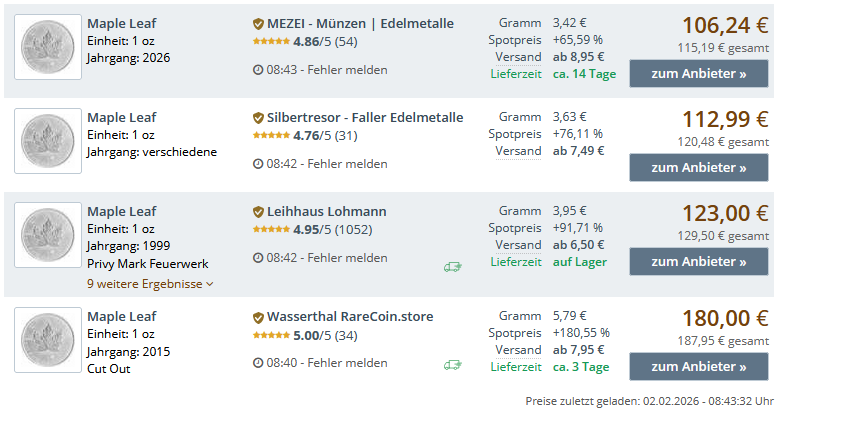Report an error for the Leihhaus Lohmann listing
841x425 pixels.
point(347,258)
